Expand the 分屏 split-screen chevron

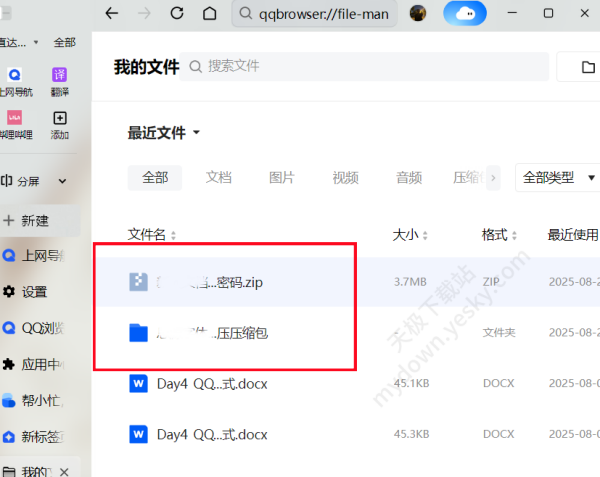[62, 181]
